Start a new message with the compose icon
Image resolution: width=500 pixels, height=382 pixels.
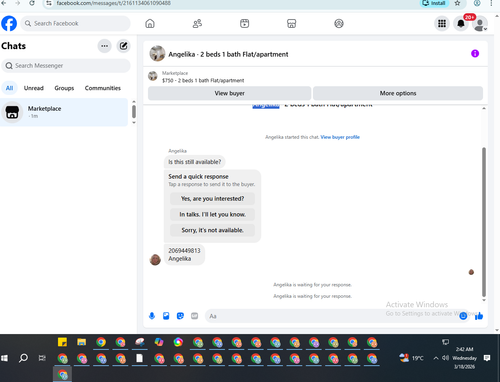coord(123,46)
